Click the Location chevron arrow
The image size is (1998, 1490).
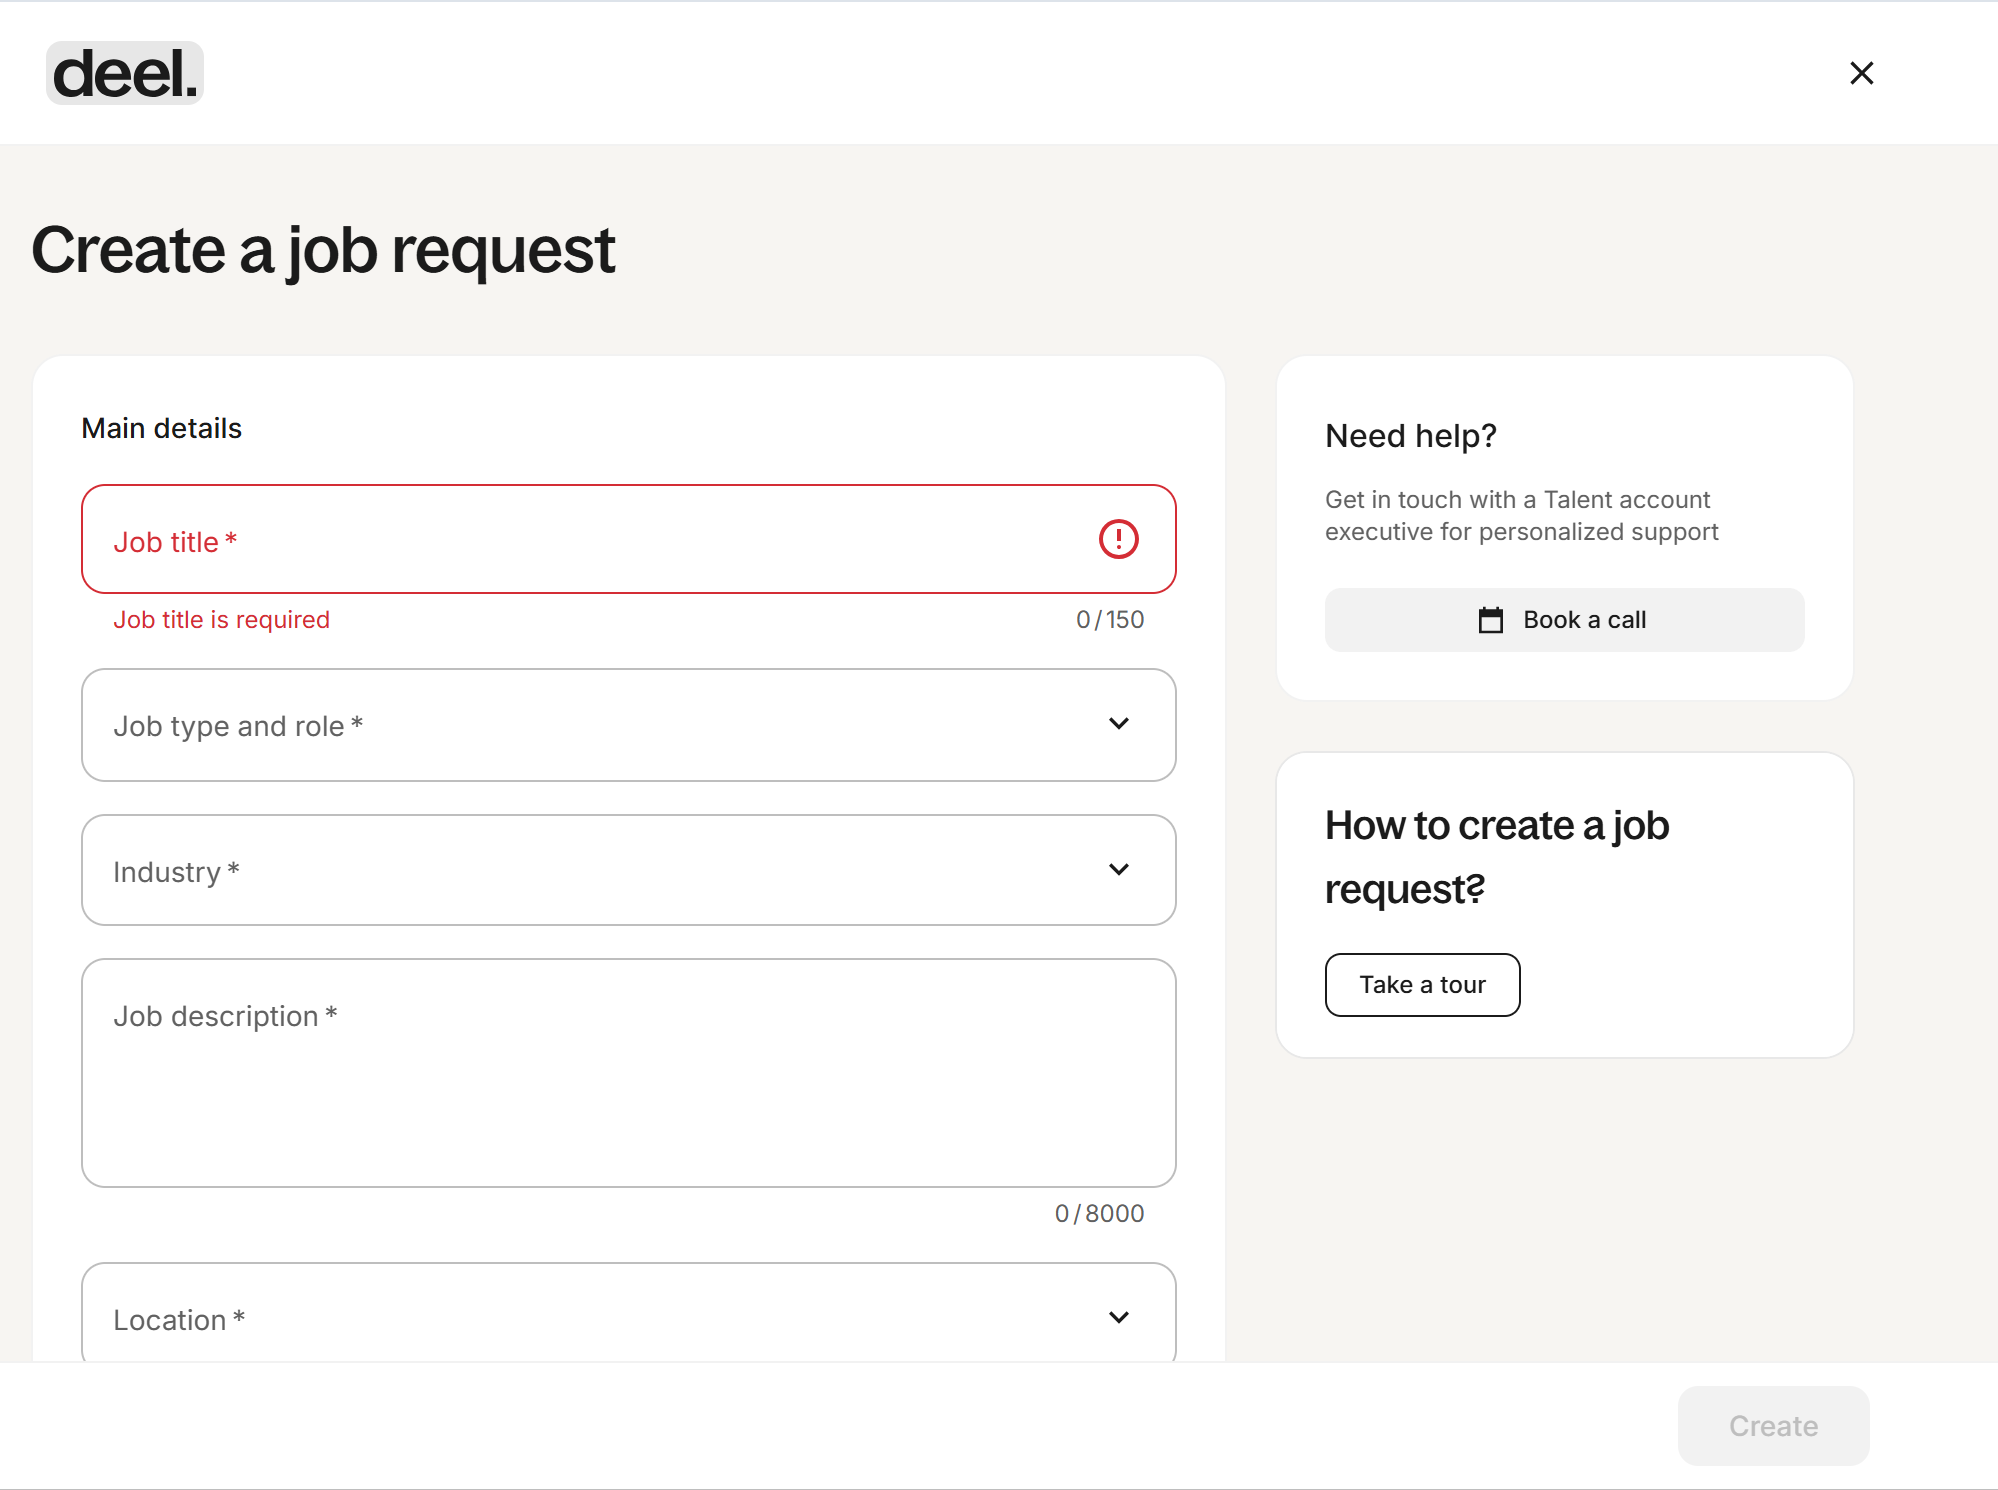[x=1118, y=1318]
